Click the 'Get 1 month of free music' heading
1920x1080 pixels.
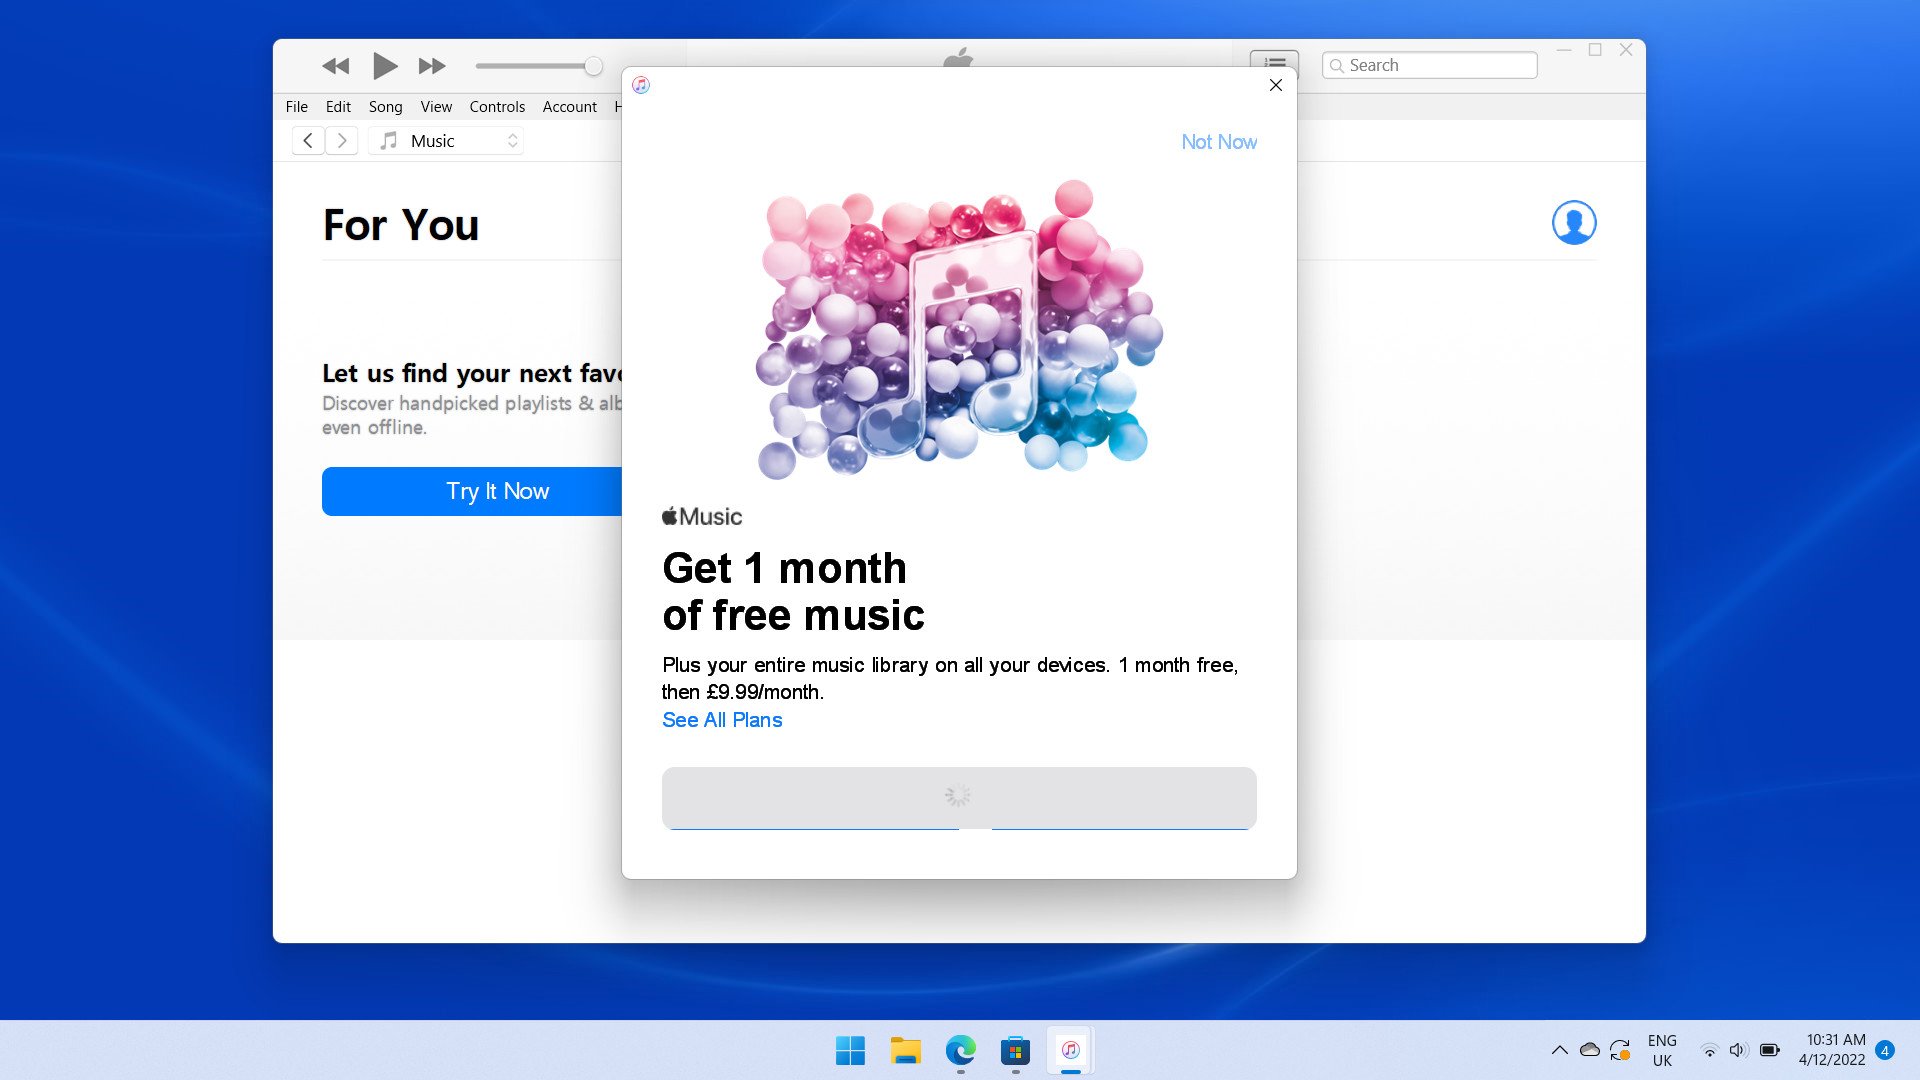tap(793, 591)
